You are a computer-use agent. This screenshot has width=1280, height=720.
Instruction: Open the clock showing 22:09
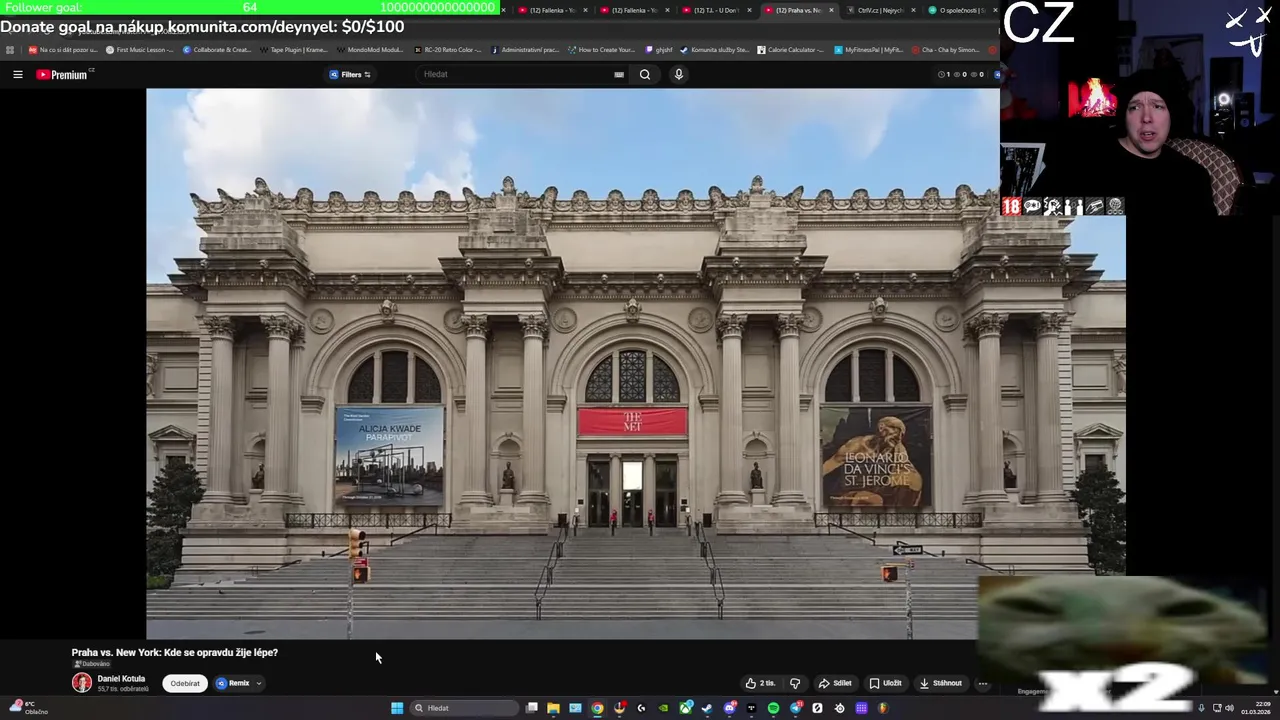coord(1254,708)
